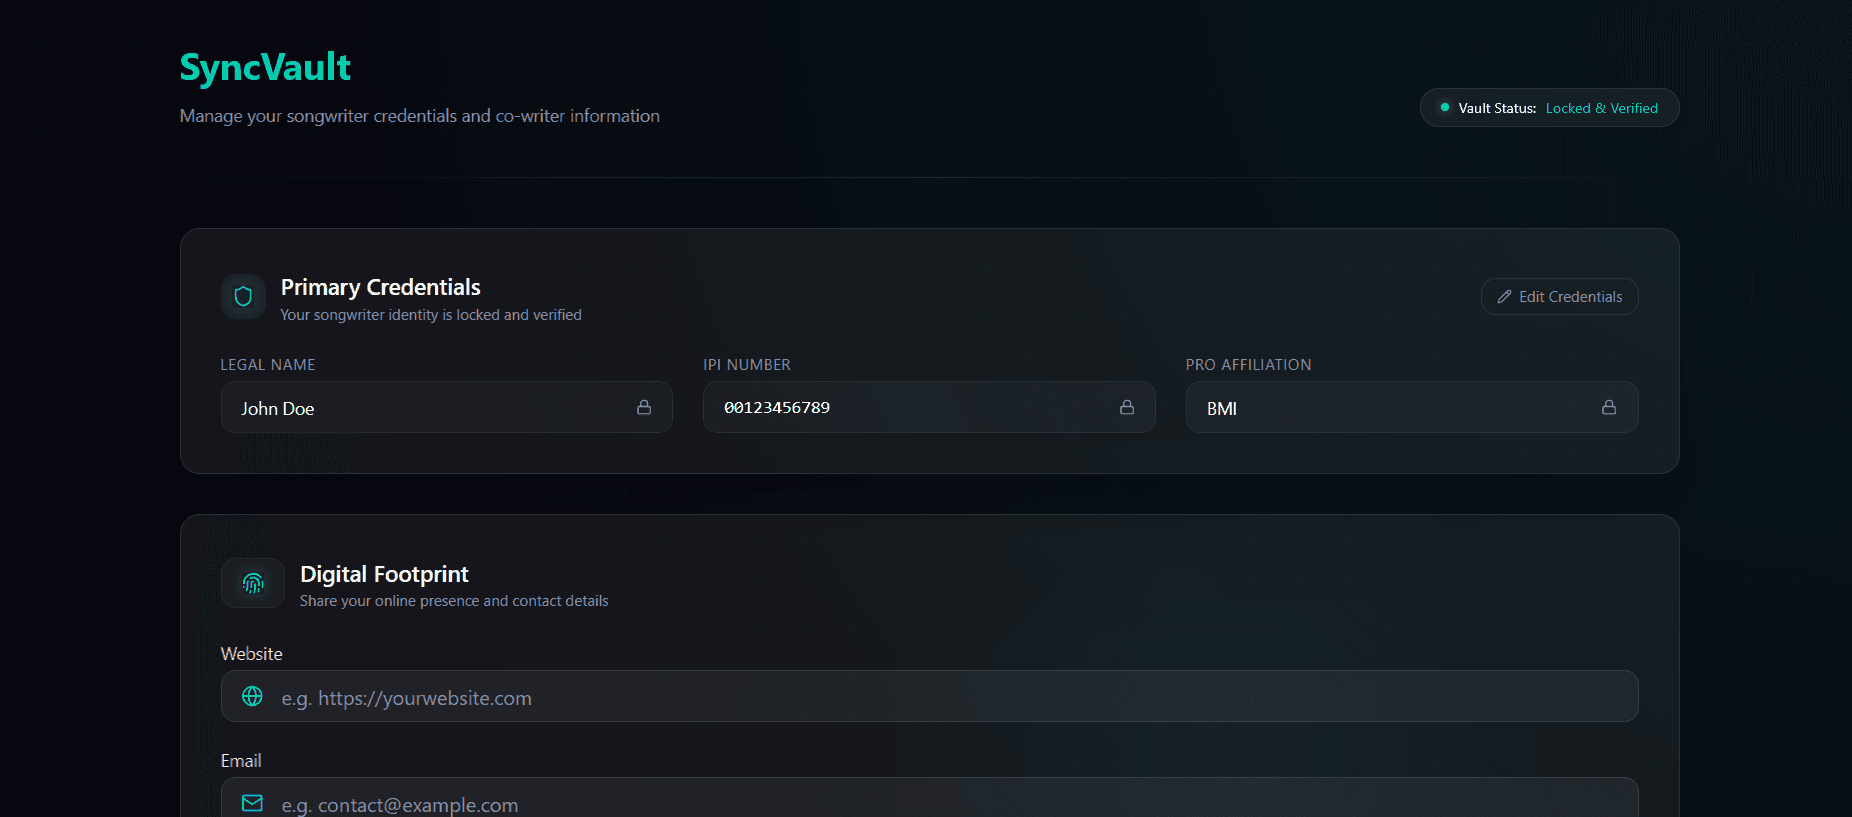Click 'Share your online presence and contact details'
This screenshot has width=1852, height=817.
pos(454,601)
